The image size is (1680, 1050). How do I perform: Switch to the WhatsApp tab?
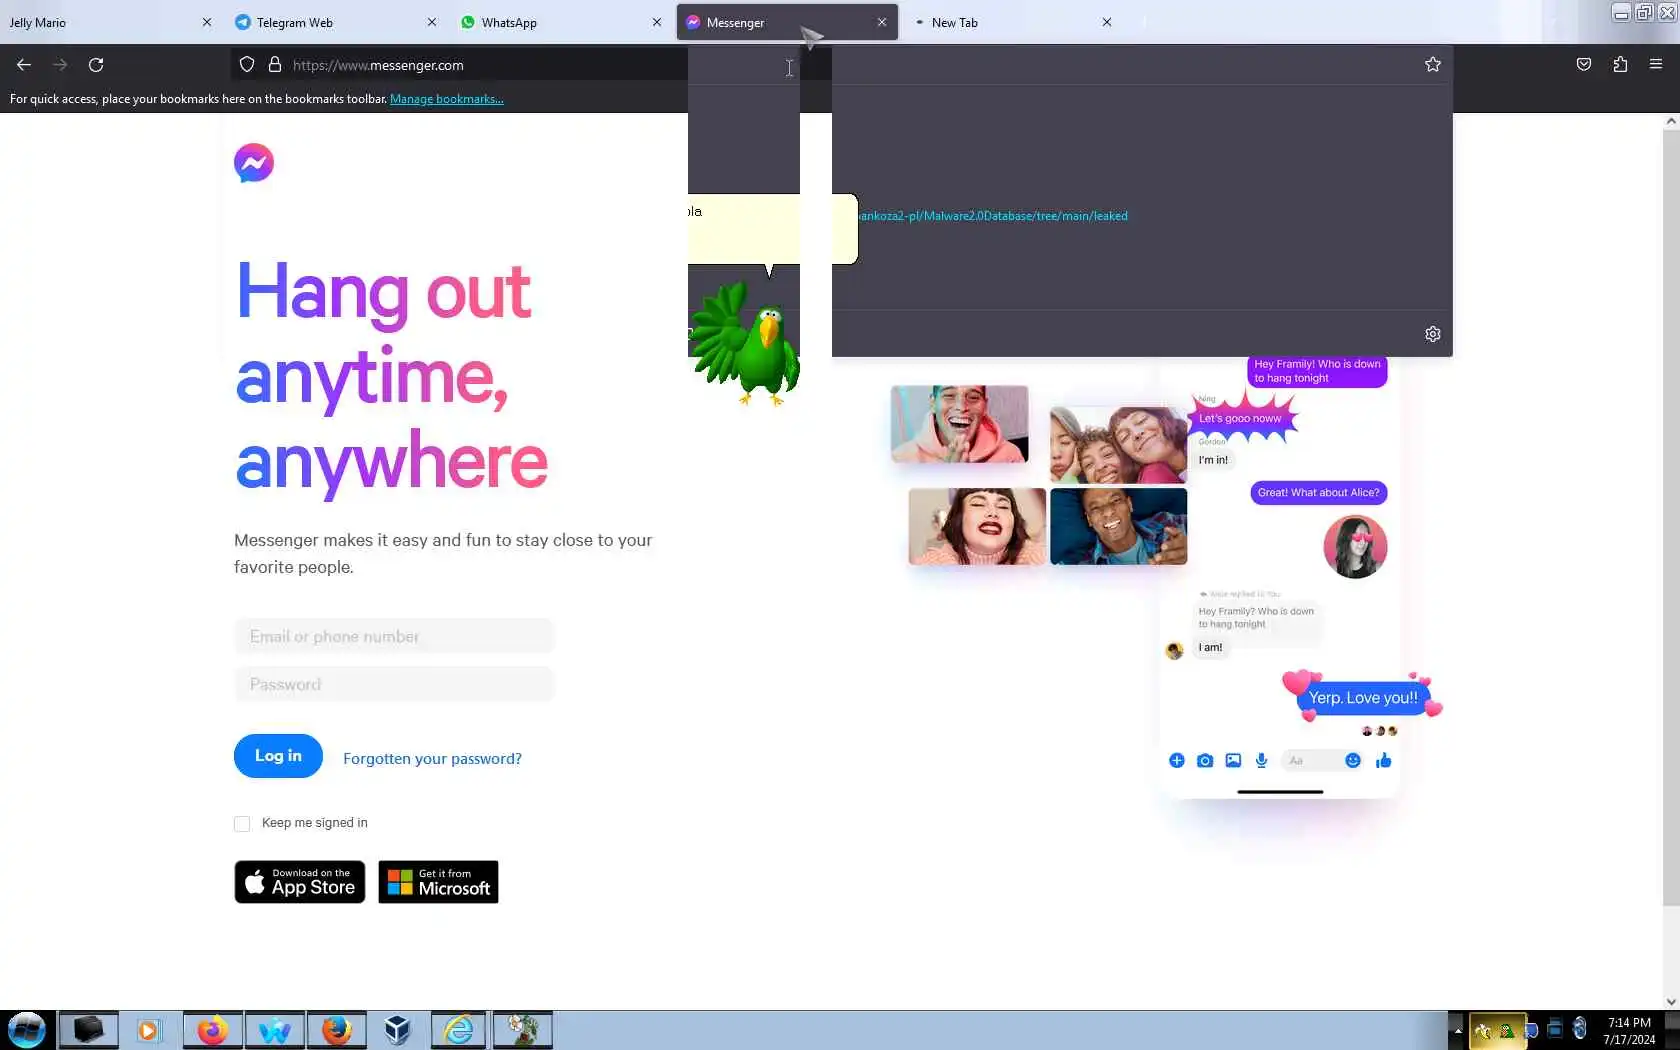point(560,22)
